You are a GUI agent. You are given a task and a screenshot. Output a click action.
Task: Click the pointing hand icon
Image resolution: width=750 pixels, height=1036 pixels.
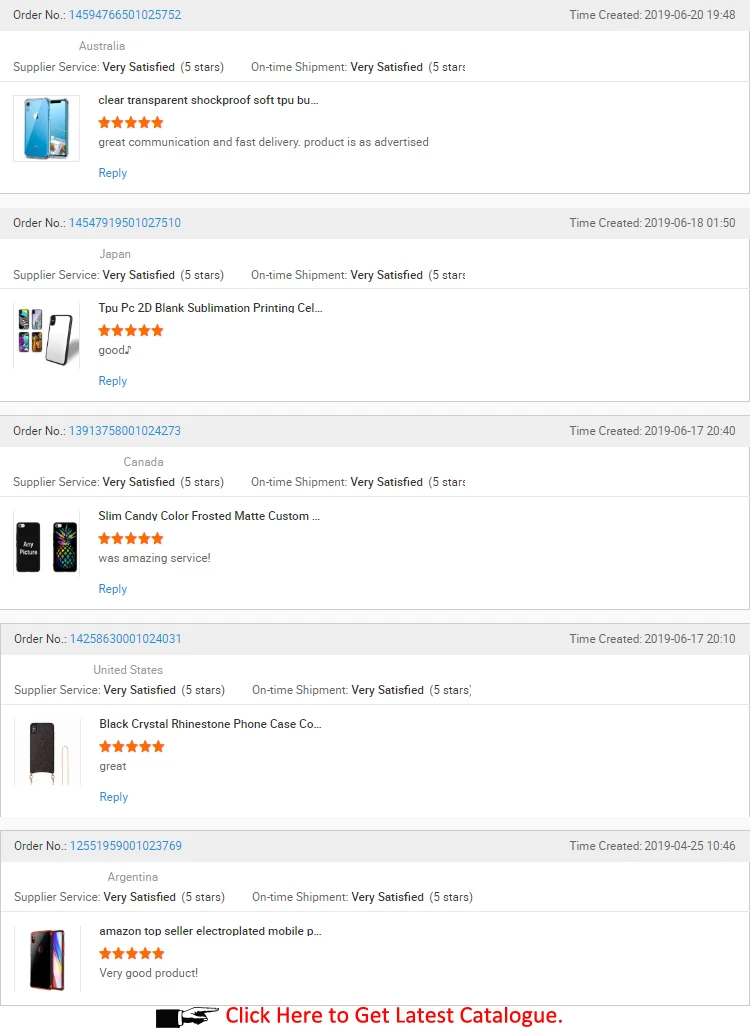(x=187, y=1017)
